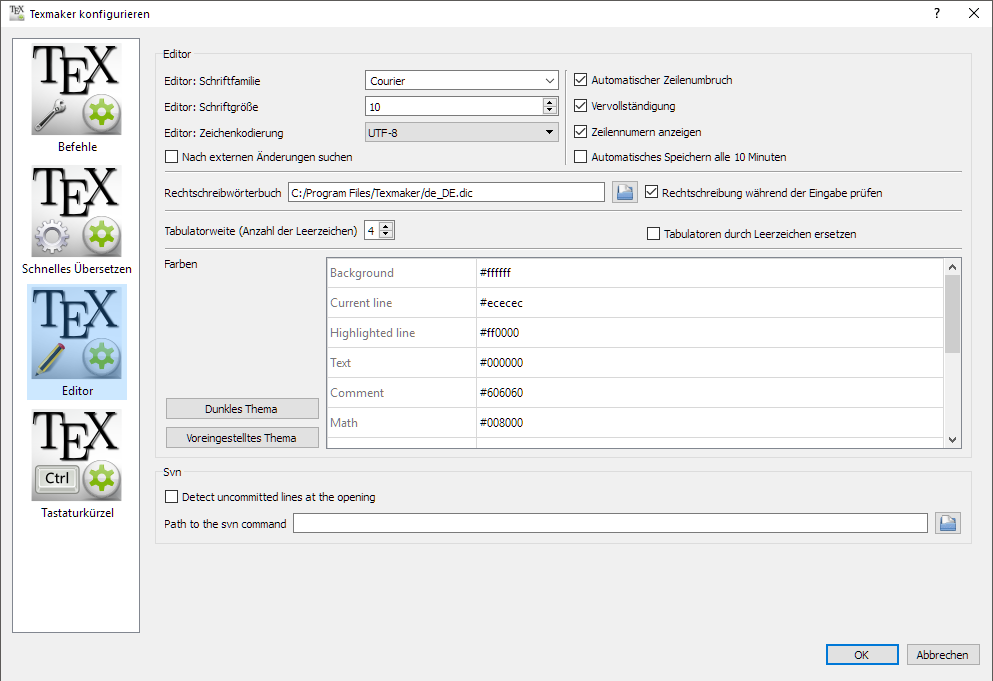Open the Schriftfamilie Courier dropdown

(462, 81)
